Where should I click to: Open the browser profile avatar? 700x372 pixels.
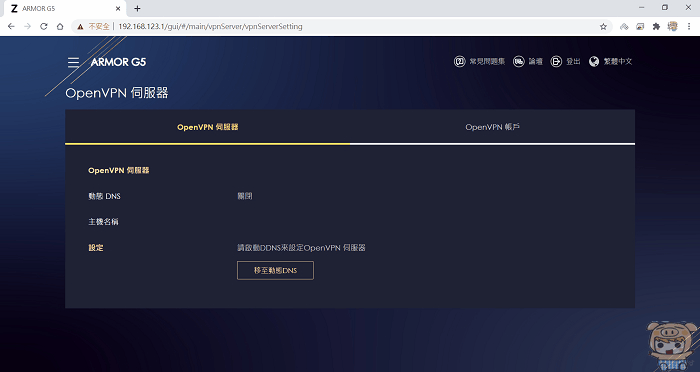pyautogui.click(x=672, y=26)
